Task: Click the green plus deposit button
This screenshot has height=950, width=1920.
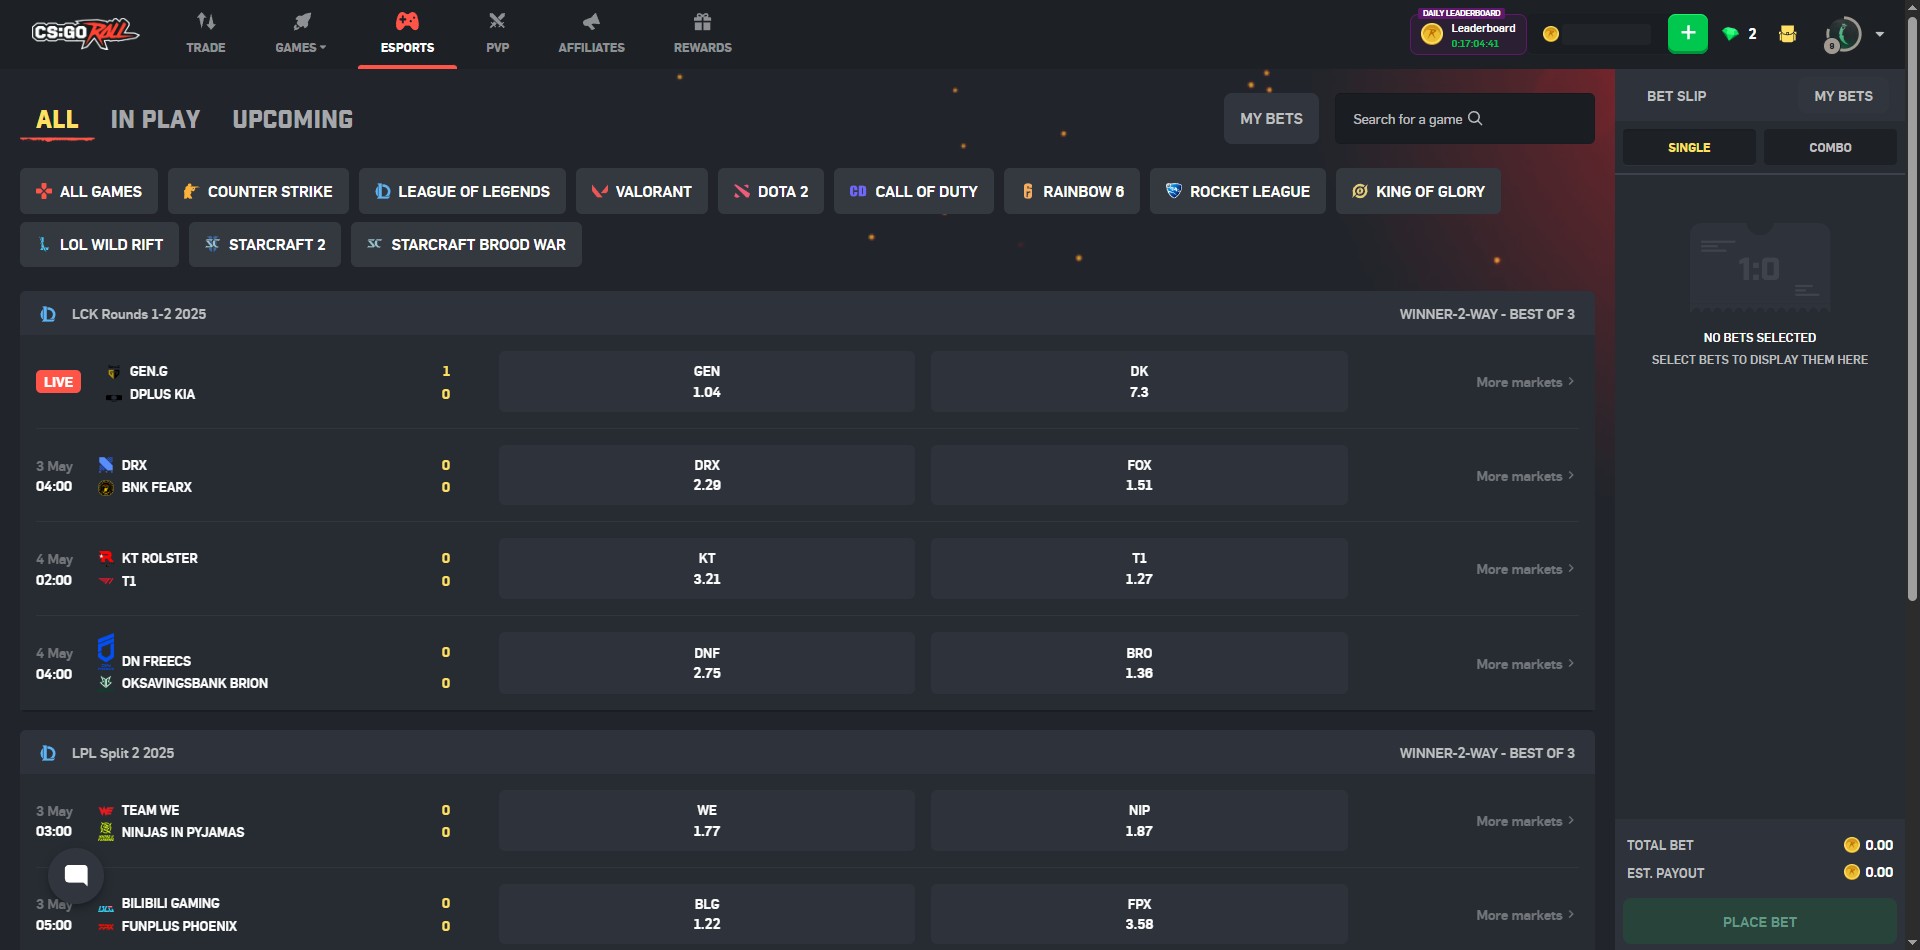Action: pos(1688,33)
